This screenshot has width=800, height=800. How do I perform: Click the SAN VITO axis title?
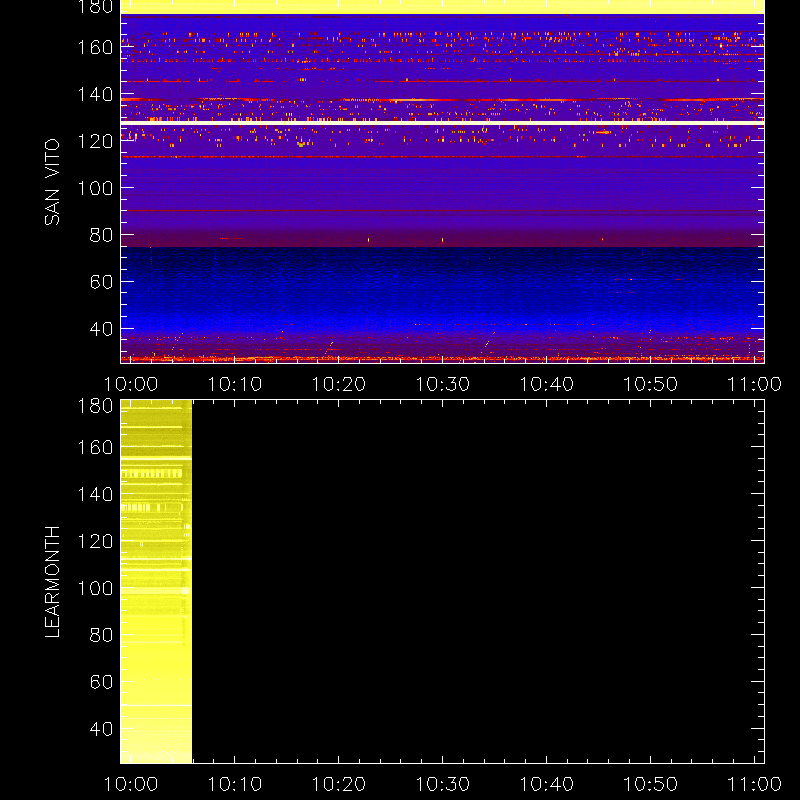click(x=52, y=182)
